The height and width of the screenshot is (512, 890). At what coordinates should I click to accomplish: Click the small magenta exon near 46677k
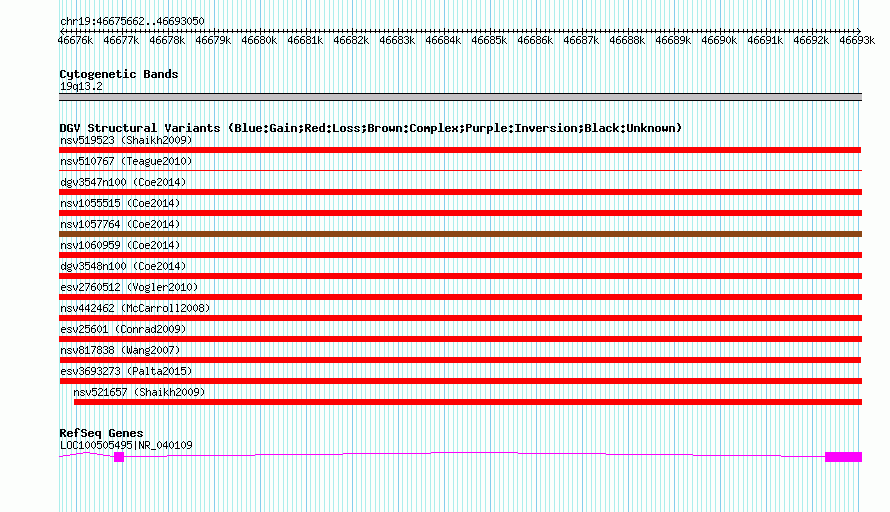click(119, 457)
